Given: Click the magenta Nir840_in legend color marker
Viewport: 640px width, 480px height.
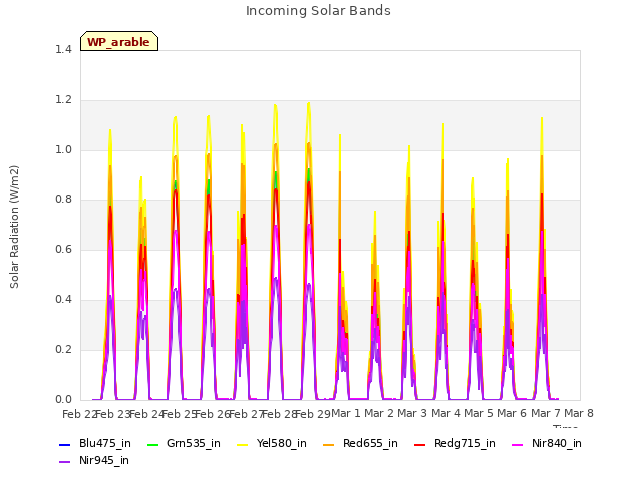Looking at the screenshot, I should pyautogui.click(x=518, y=444).
